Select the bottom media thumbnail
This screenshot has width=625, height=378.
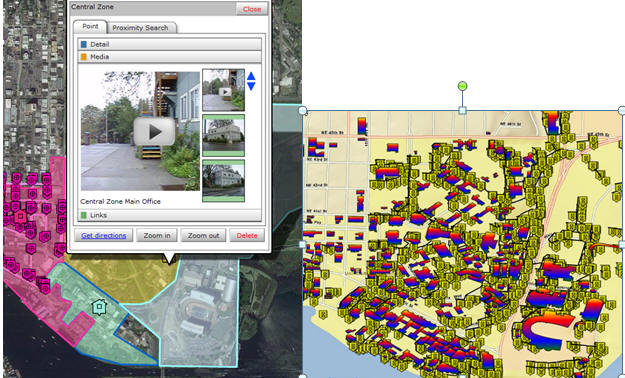click(x=223, y=181)
